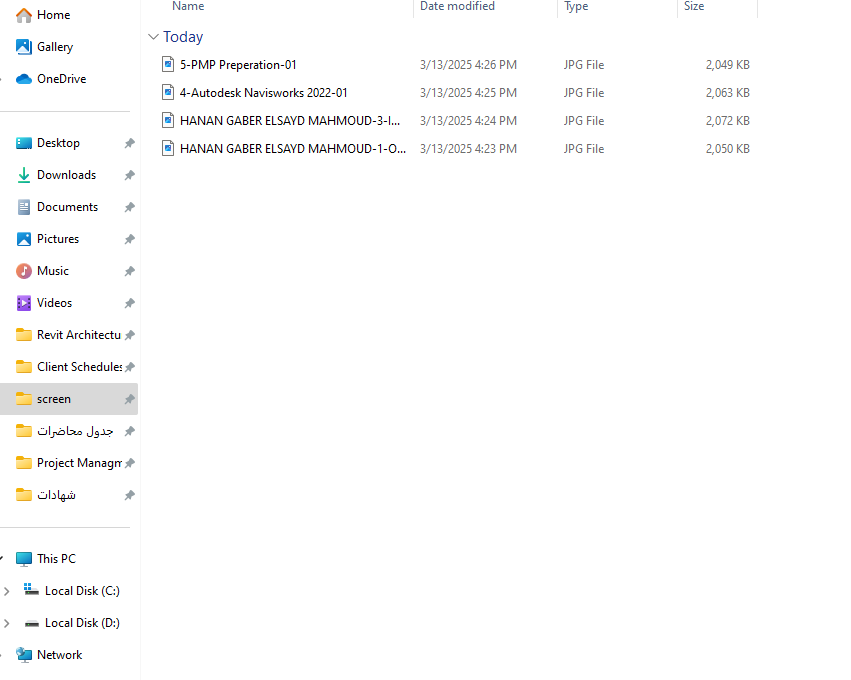Sort by Size column header
Screen dimensions: 851x680
[694, 7]
